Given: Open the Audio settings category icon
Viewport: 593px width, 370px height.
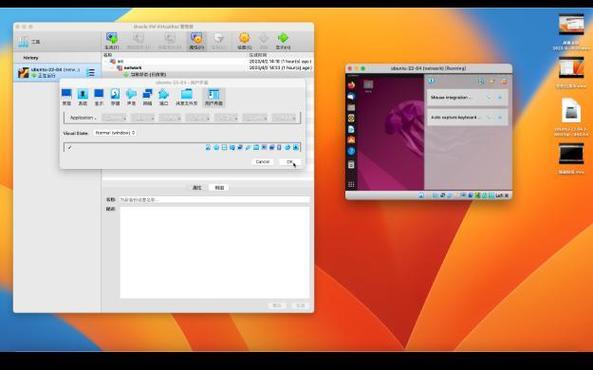Looking at the screenshot, I should click(131, 95).
